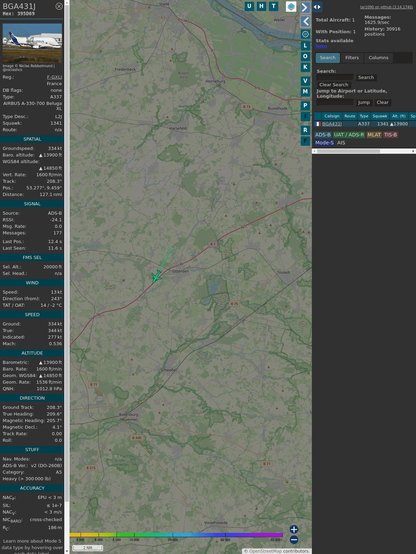Click the Clear Search button
416x554 pixels.
click(334, 84)
